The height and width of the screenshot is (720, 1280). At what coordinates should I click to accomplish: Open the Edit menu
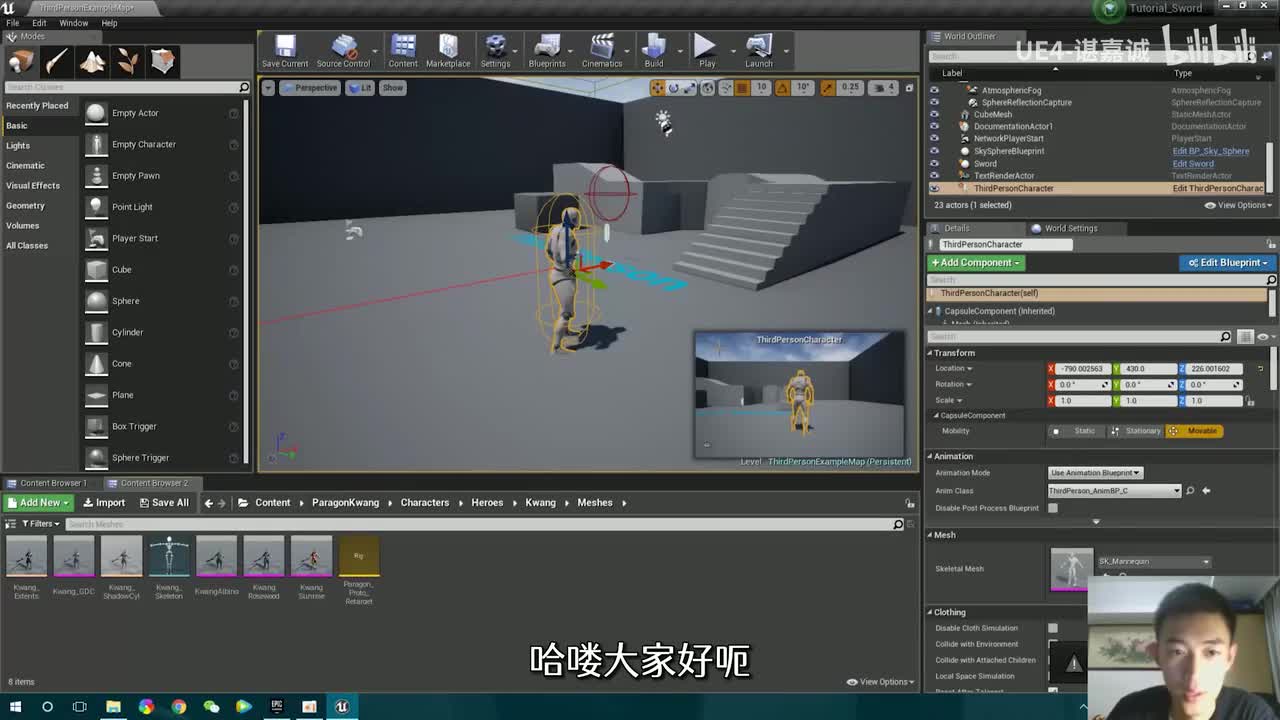click(x=39, y=23)
